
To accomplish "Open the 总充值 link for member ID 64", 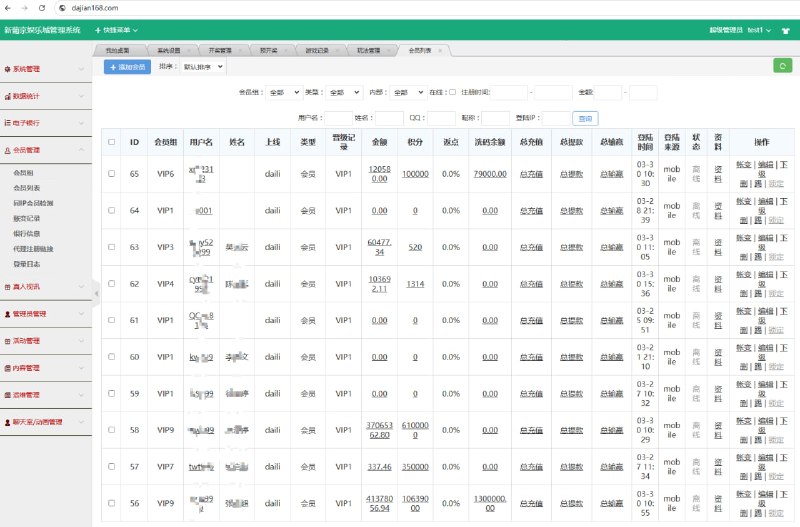I will [531, 211].
